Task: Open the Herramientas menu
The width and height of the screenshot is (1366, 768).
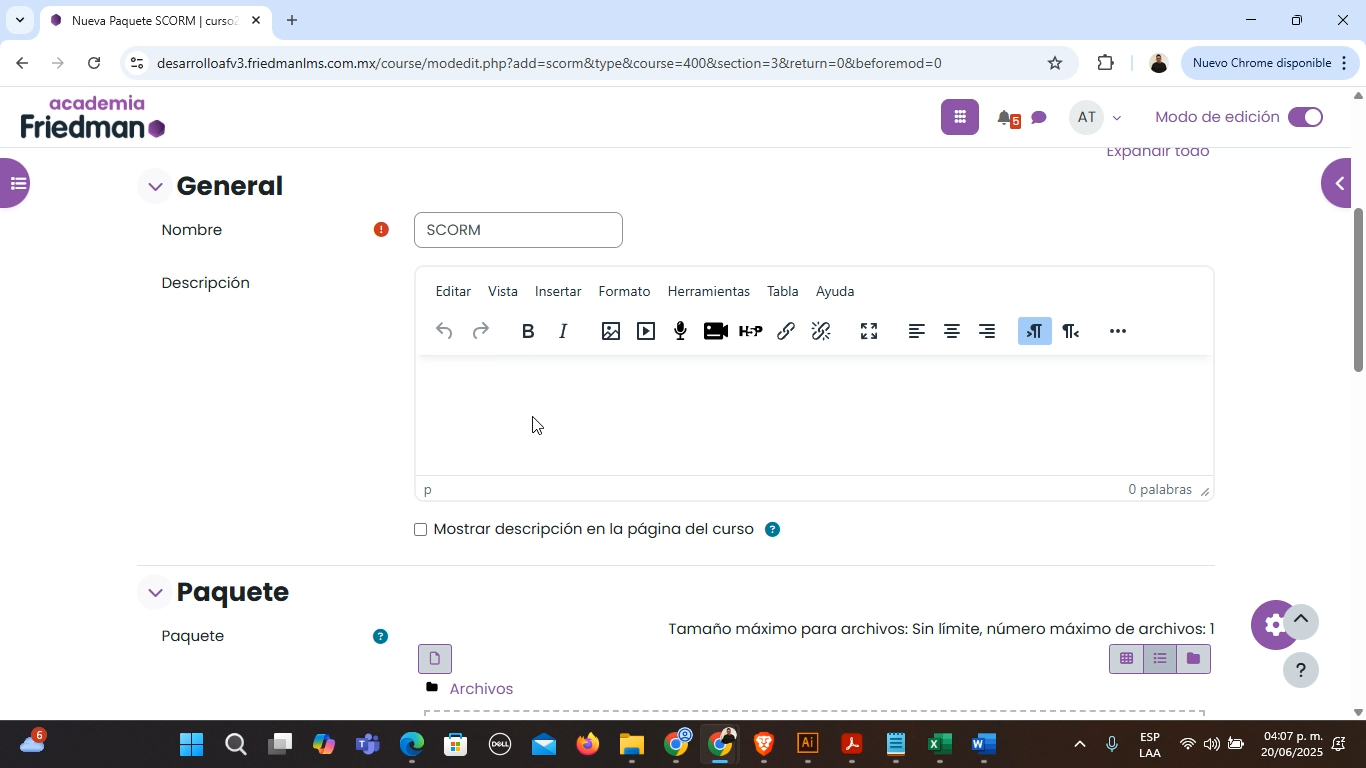Action: pos(708,291)
